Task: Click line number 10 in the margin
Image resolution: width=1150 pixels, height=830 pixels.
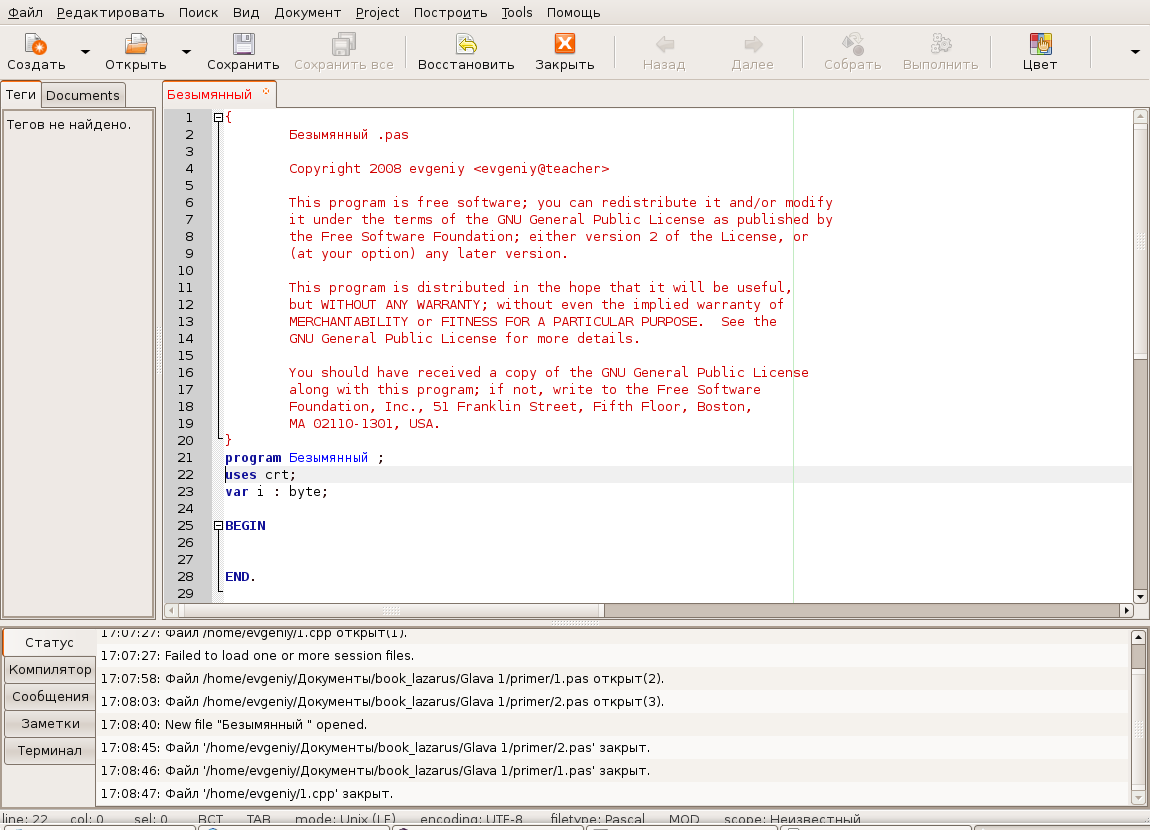Action: (x=186, y=271)
